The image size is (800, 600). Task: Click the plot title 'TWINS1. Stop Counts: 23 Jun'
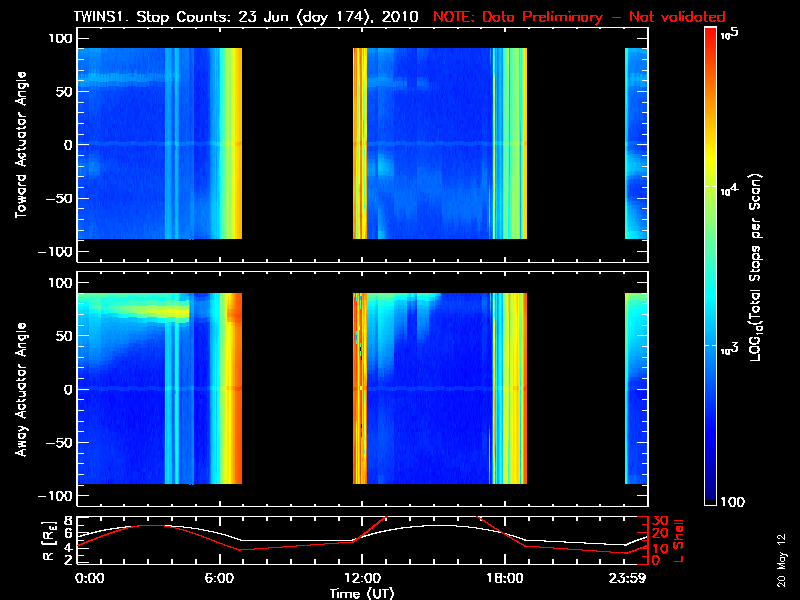click(x=182, y=17)
